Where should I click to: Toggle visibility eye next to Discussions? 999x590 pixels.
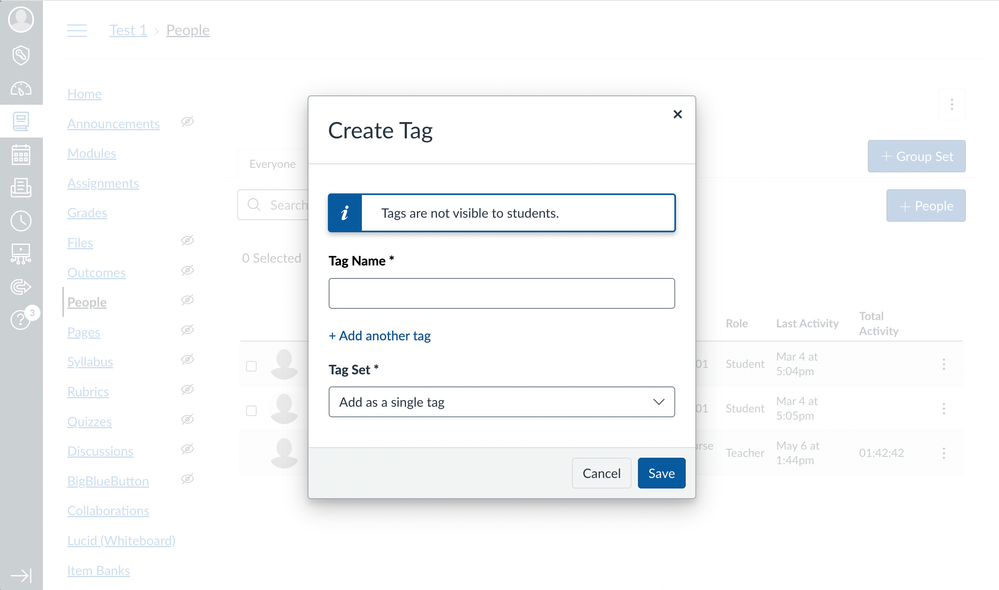point(187,449)
